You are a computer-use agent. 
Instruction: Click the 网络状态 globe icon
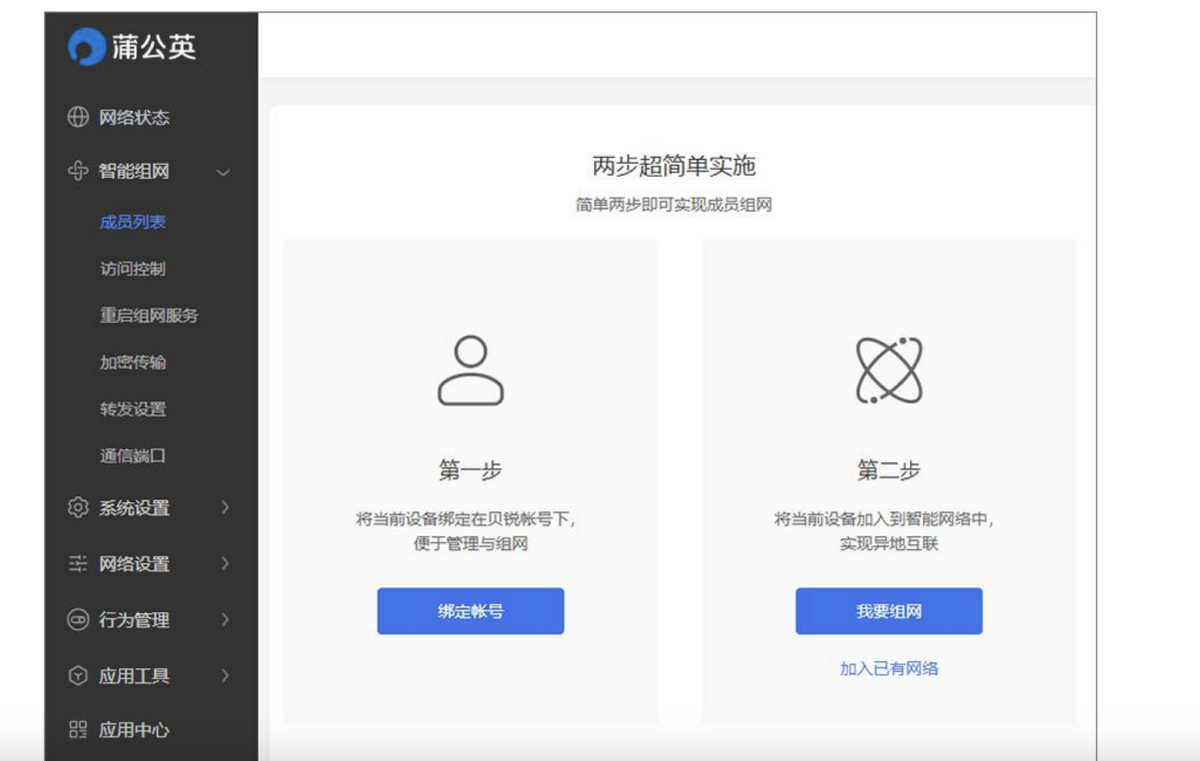pyautogui.click(x=78, y=117)
